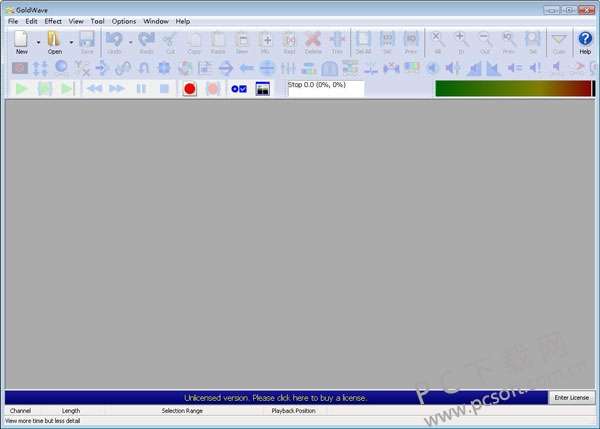Screen dimensions: 600x429
Task: Open the File menu
Action: click(13, 21)
